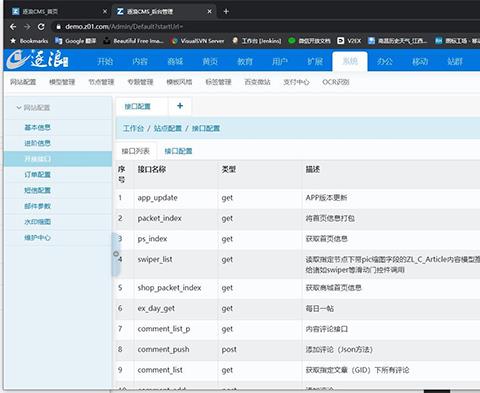The image size is (480, 393).
Task: Go to 标签管理 in the sub-navigation
Action: (x=218, y=82)
